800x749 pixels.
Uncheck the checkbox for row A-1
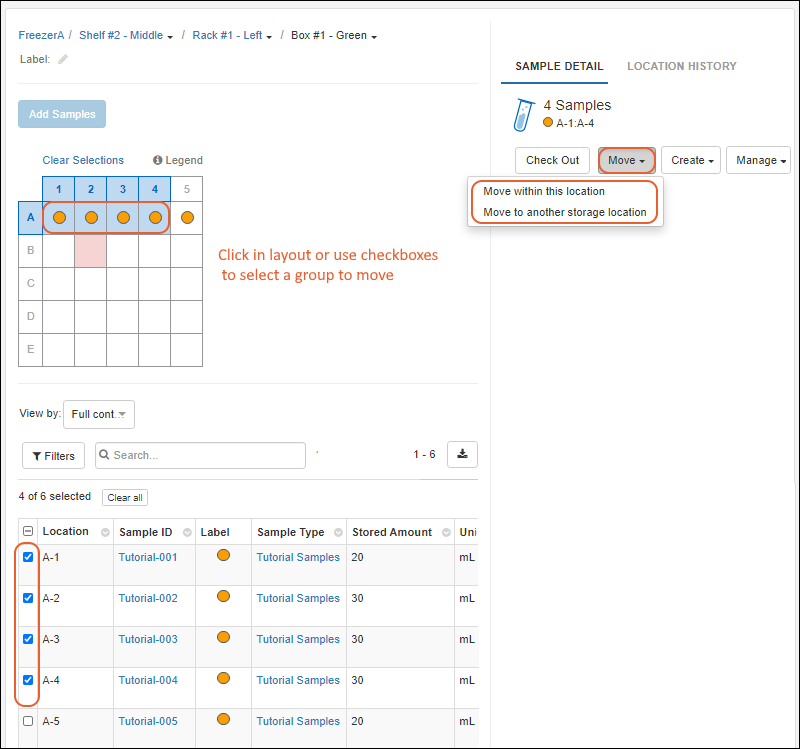[x=28, y=557]
